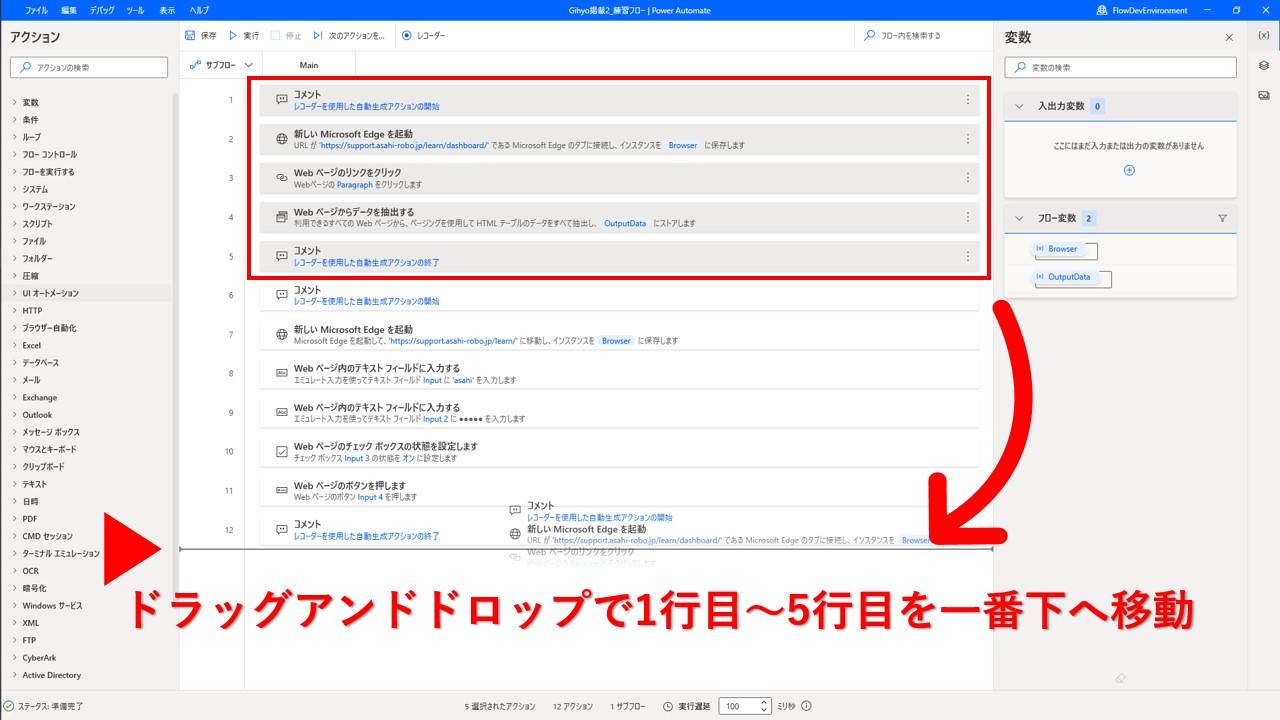The image size is (1280, 720).
Task: Open images icon on right rail
Action: pyautogui.click(x=1264, y=95)
